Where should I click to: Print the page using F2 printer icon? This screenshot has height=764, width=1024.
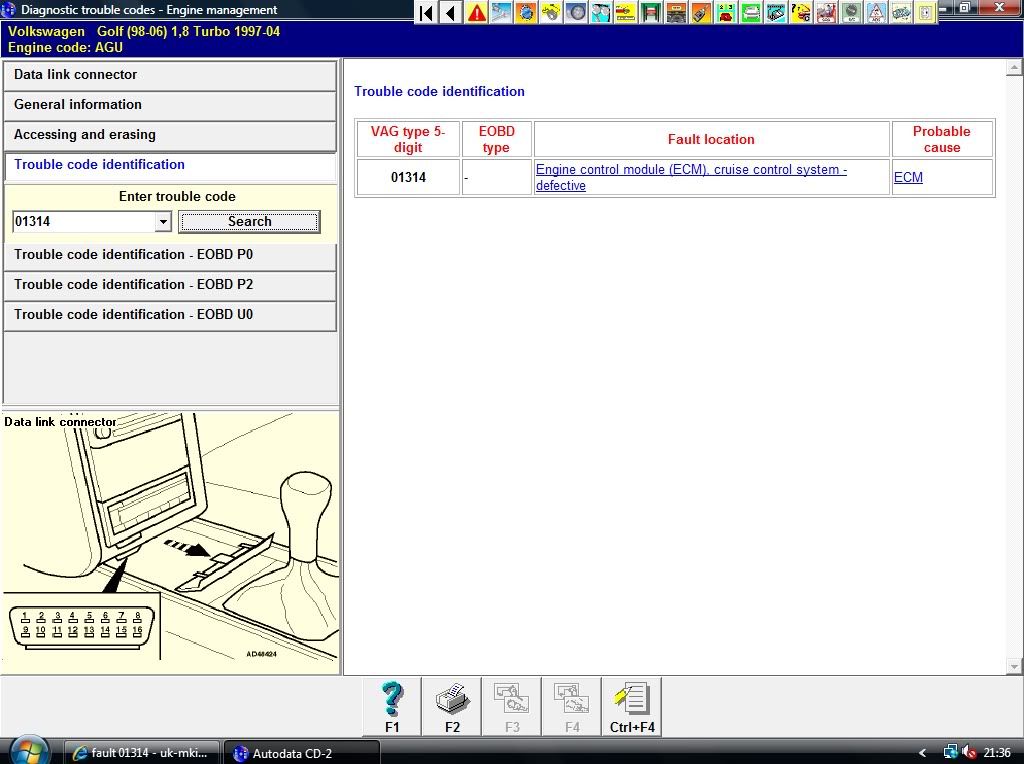[452, 707]
